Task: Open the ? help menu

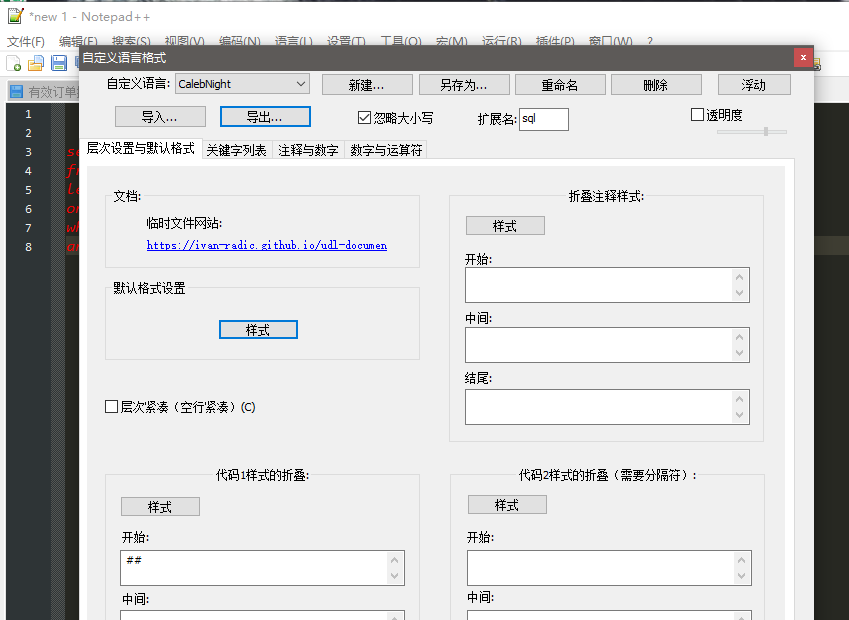Action: coord(650,41)
